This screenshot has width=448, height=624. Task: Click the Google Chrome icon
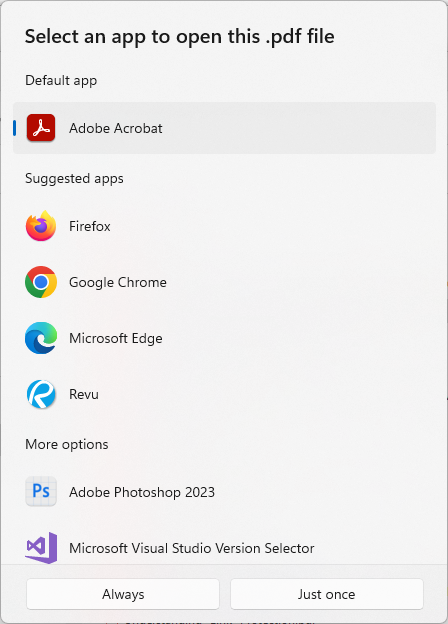click(41, 282)
